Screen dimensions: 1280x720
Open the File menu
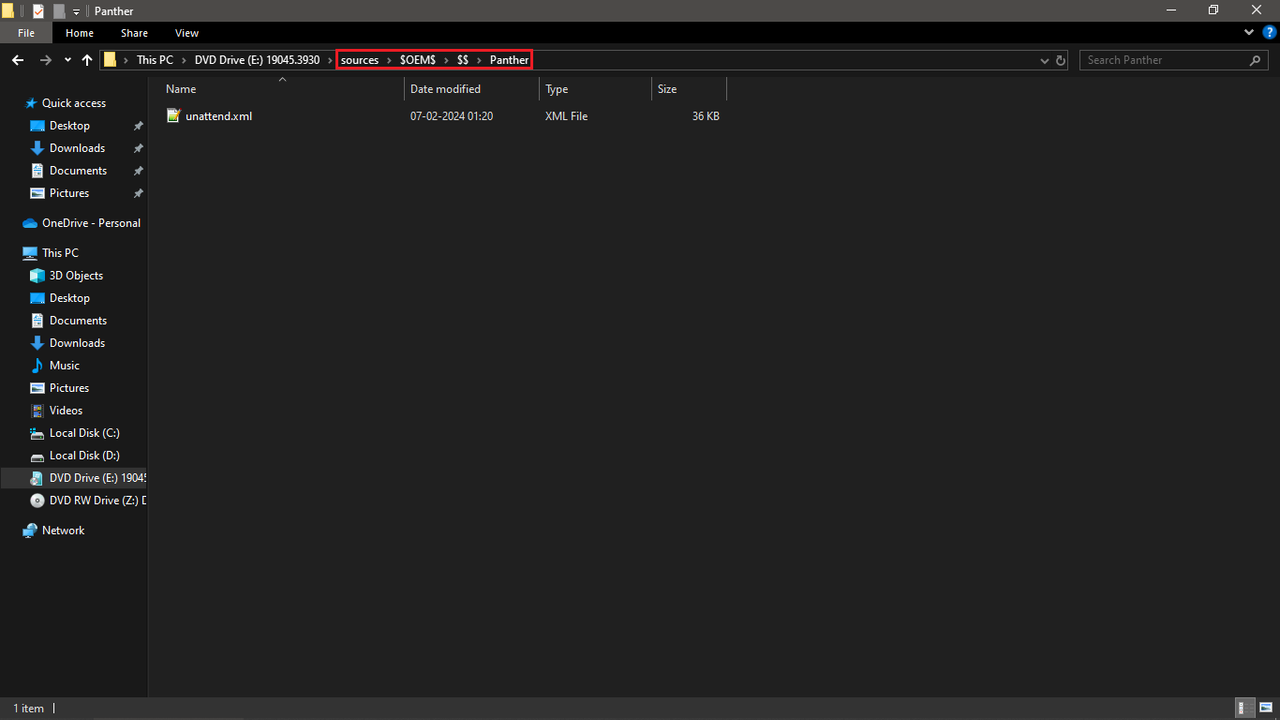tap(25, 32)
